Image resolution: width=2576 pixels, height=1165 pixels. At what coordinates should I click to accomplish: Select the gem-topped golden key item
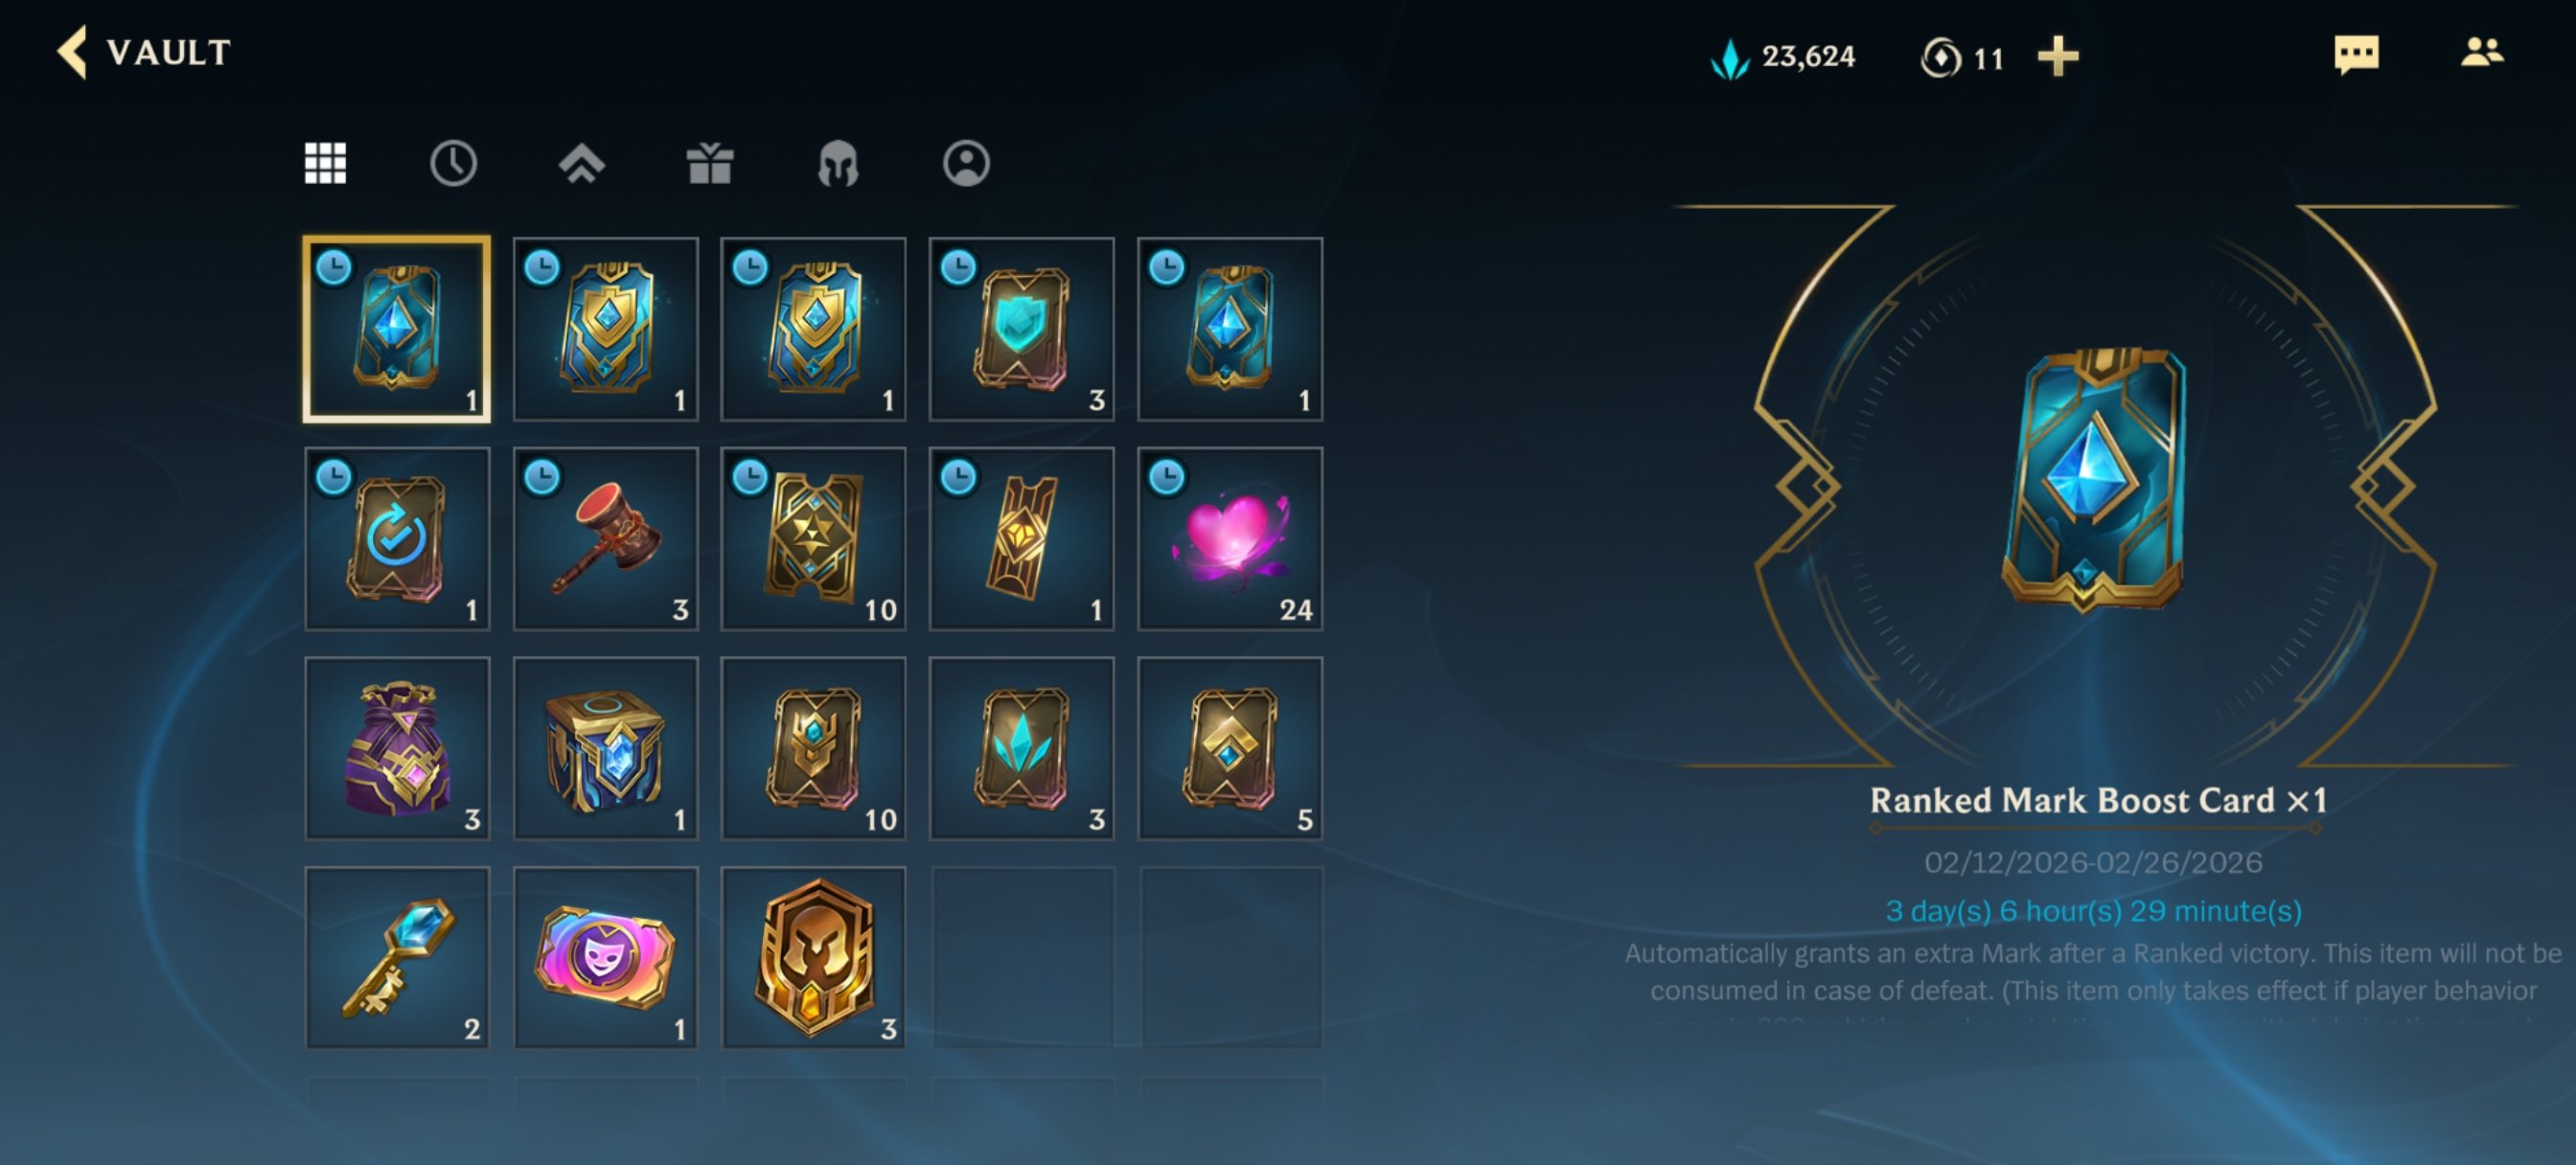(x=397, y=958)
